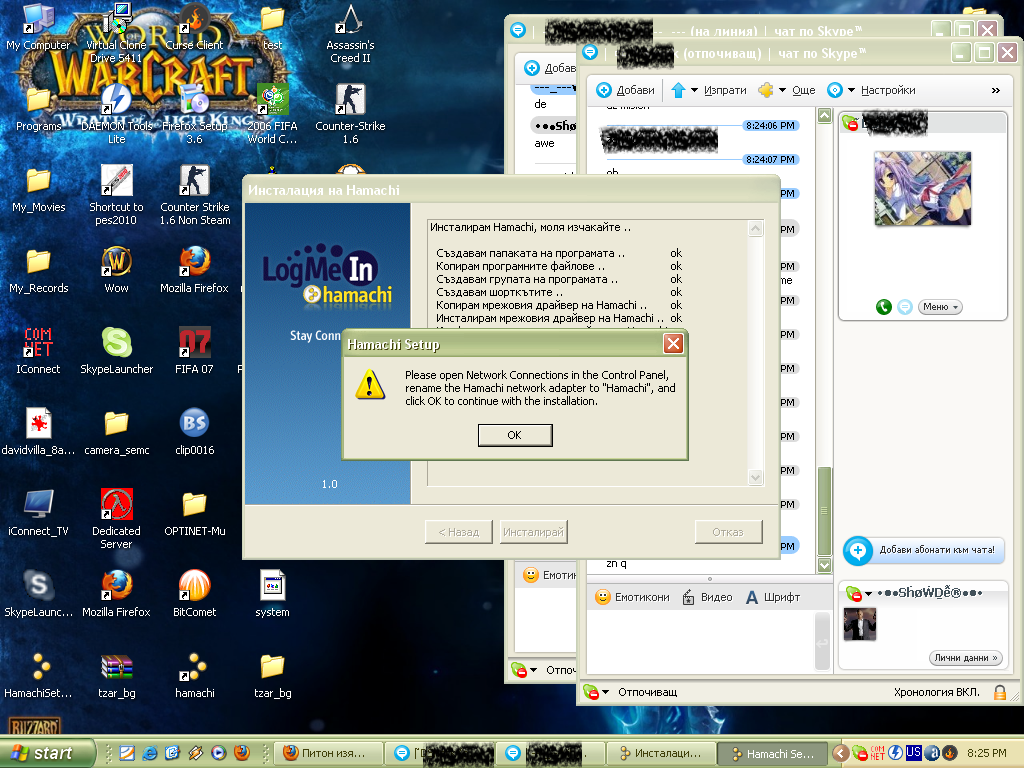This screenshot has height=768, width=1024.
Task: Click the Добав button in back Skype window
Action: [550, 68]
